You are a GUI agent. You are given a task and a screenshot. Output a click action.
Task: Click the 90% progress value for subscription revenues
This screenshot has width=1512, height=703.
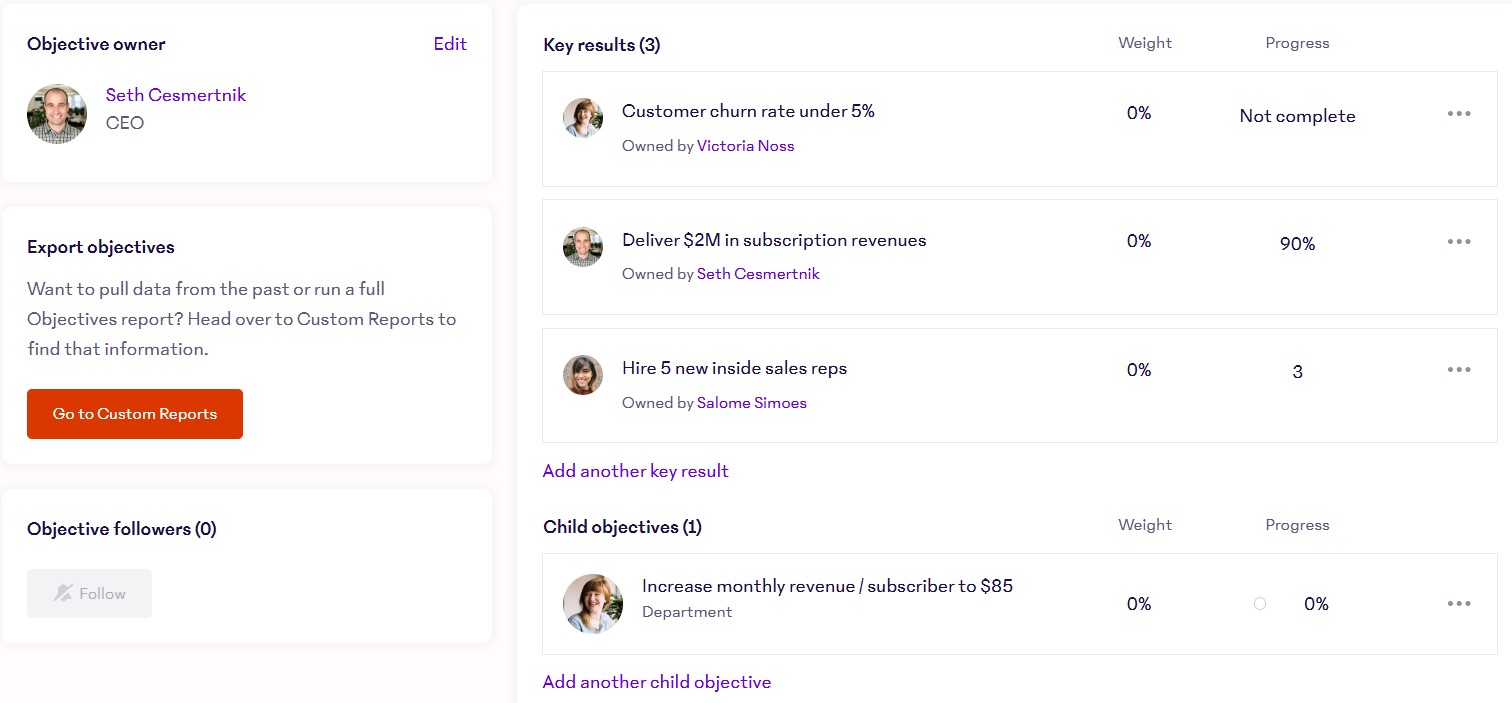pos(1297,244)
